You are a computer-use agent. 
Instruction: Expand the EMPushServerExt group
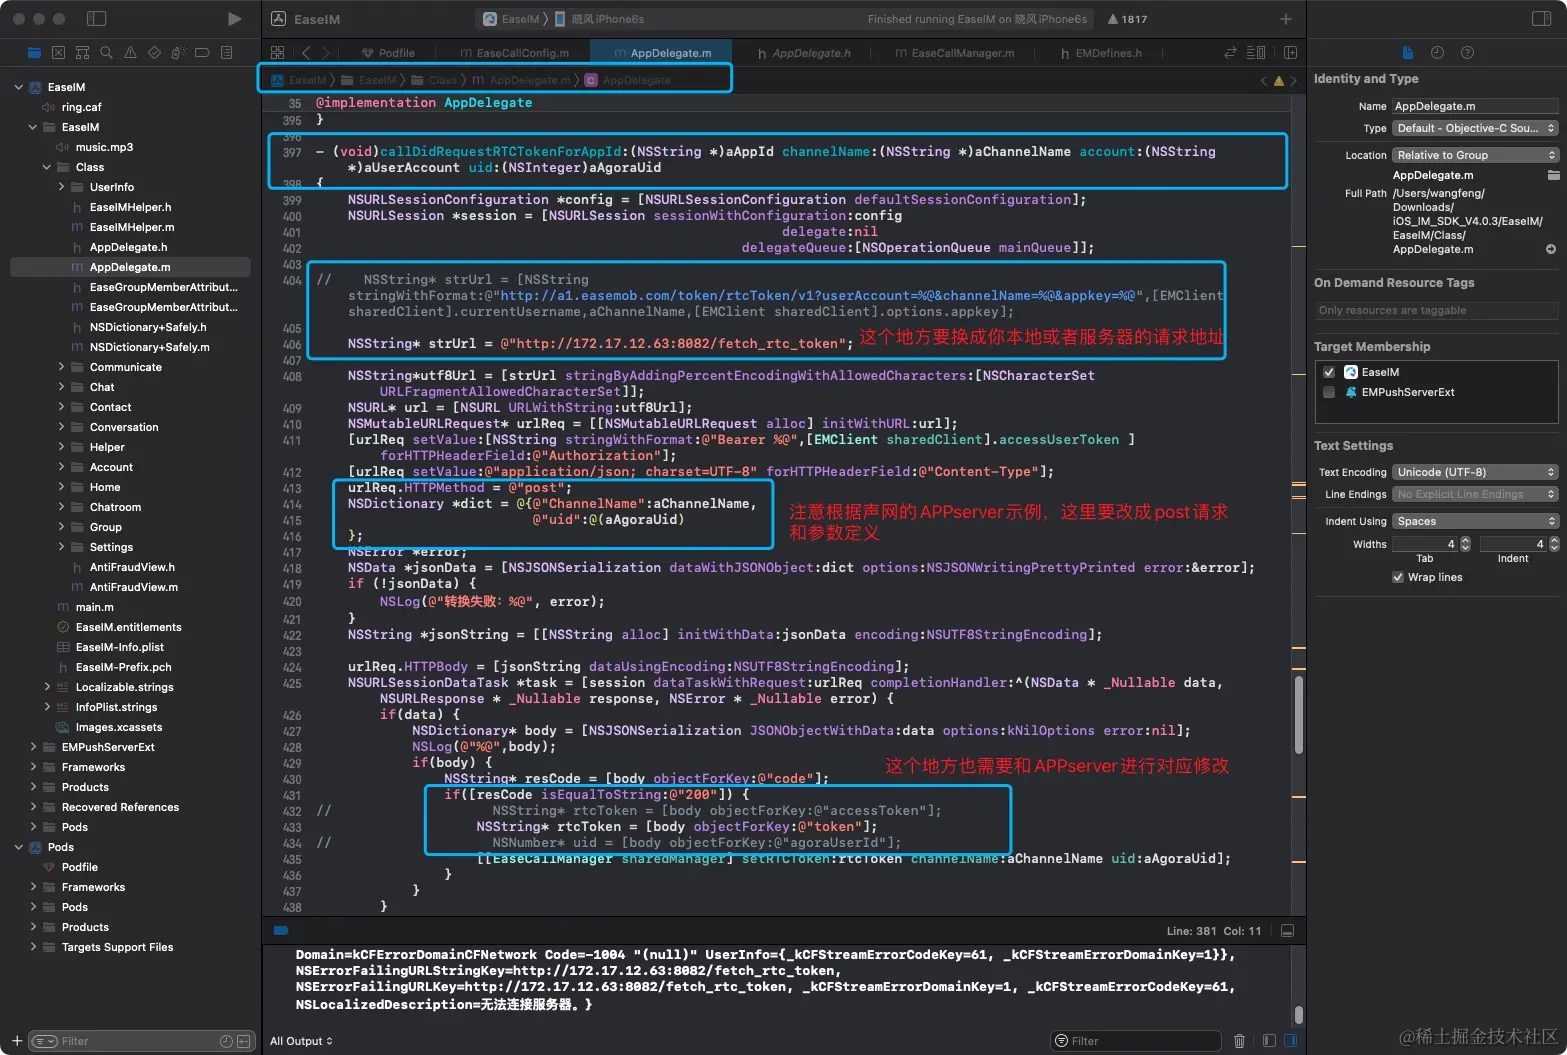33,747
